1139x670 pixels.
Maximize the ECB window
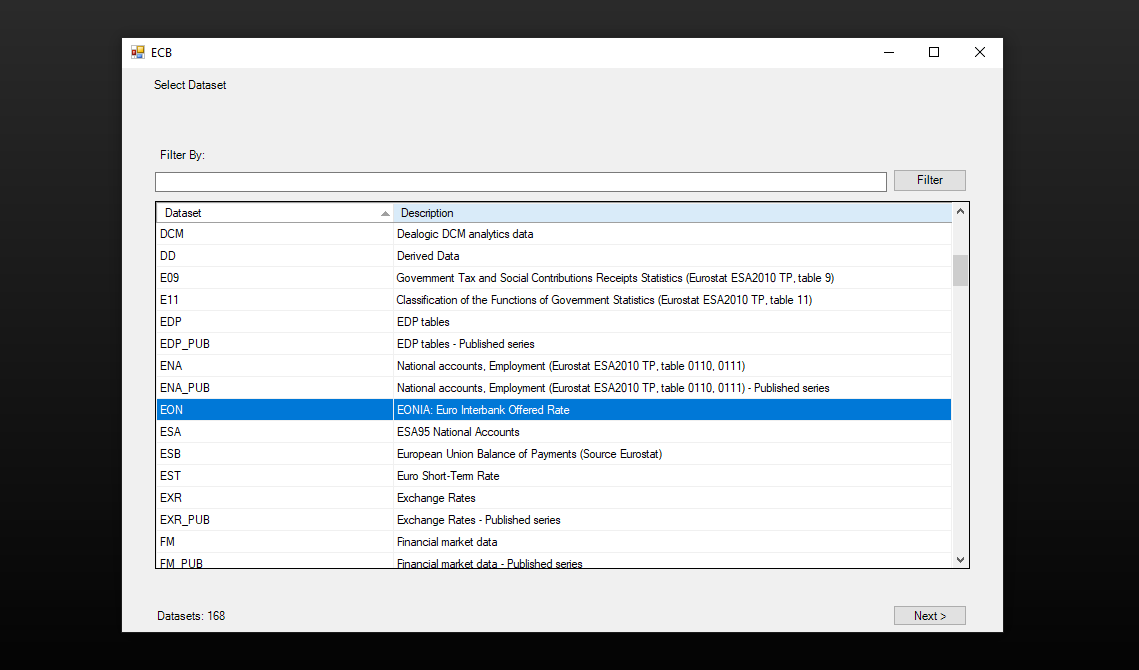933,53
